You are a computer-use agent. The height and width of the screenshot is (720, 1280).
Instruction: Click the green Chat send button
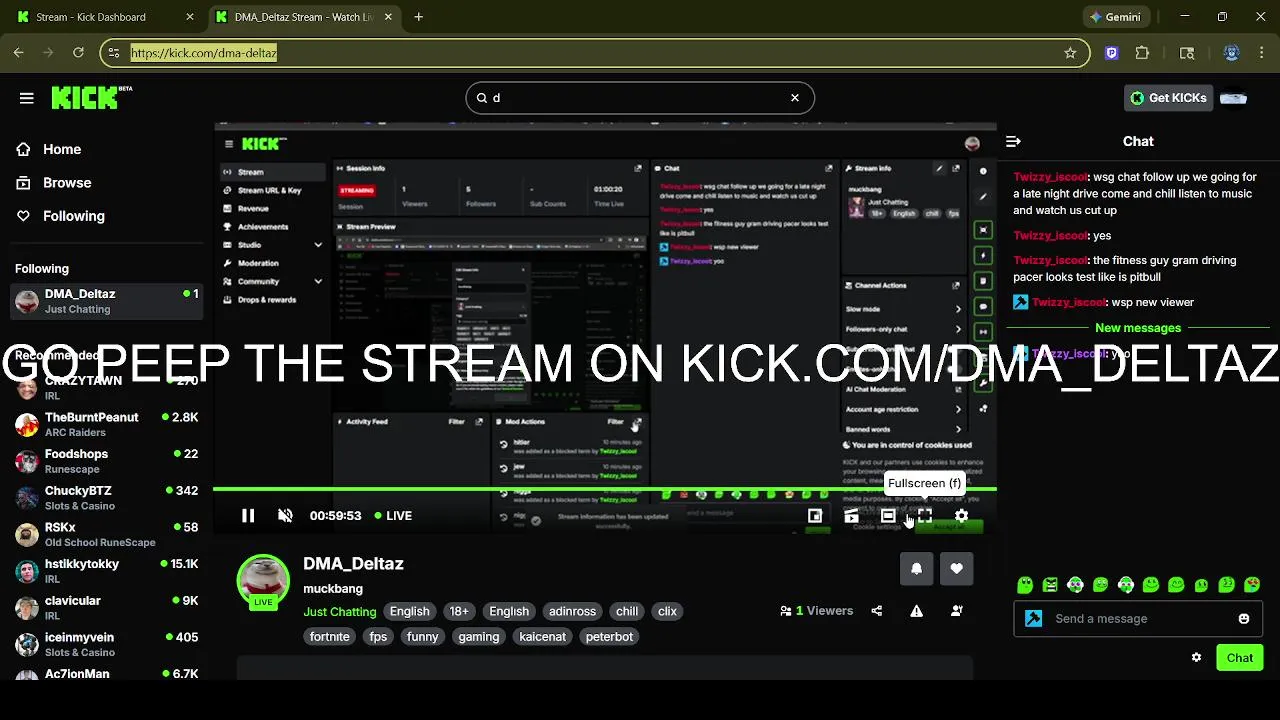click(x=1240, y=658)
